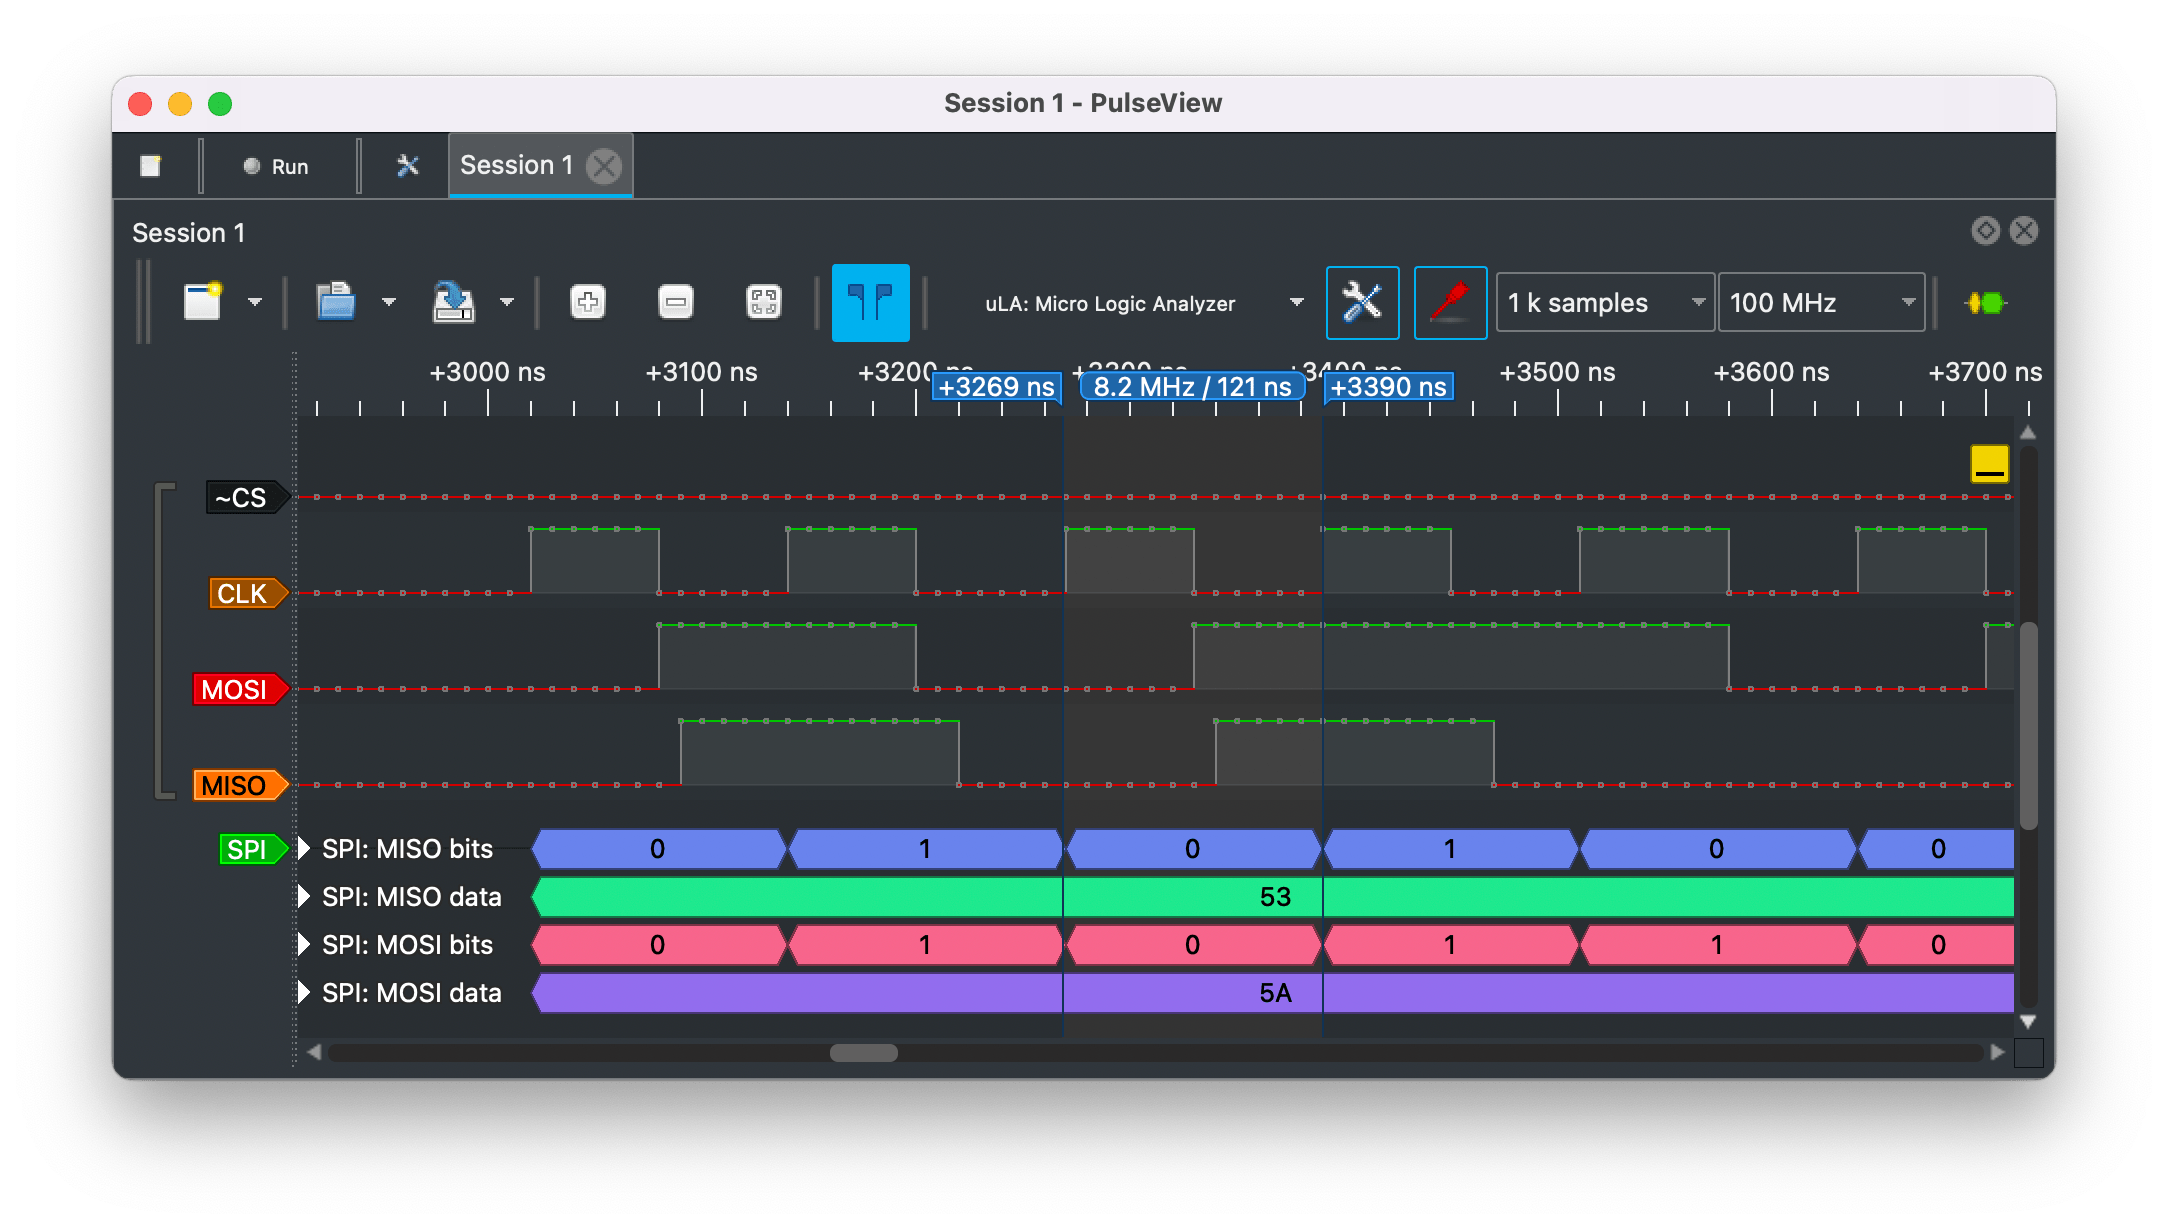The image size is (2168, 1228).
Task: Zoom to fit the entire trace
Action: click(763, 301)
